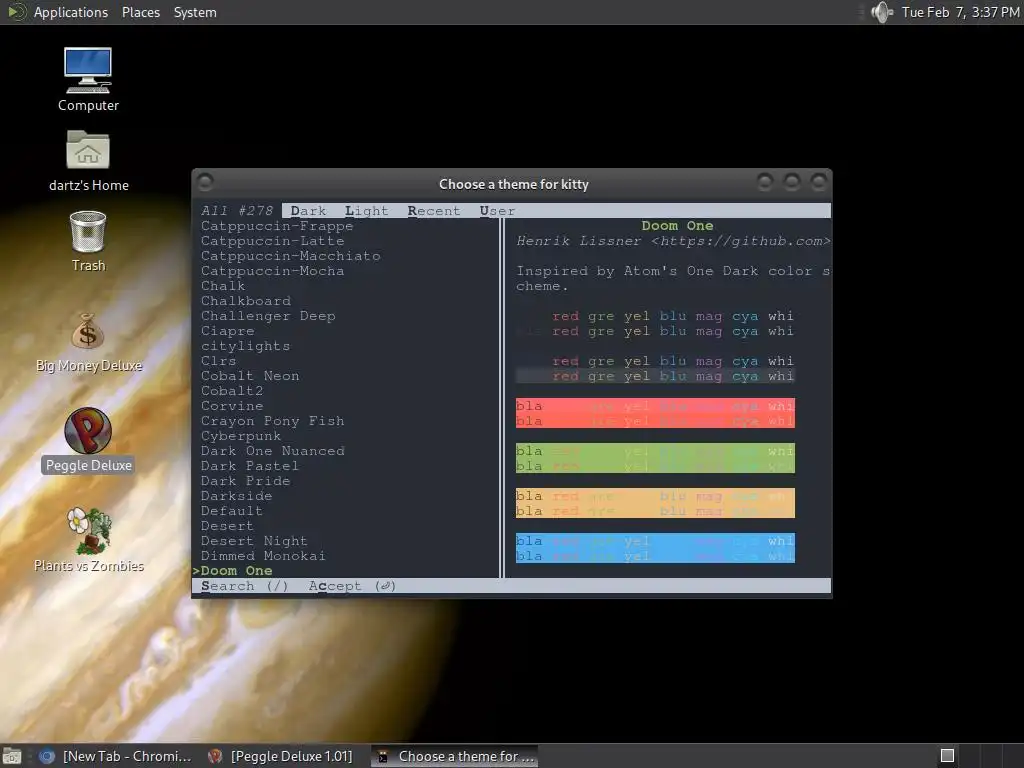Open the Places menu

pos(140,12)
